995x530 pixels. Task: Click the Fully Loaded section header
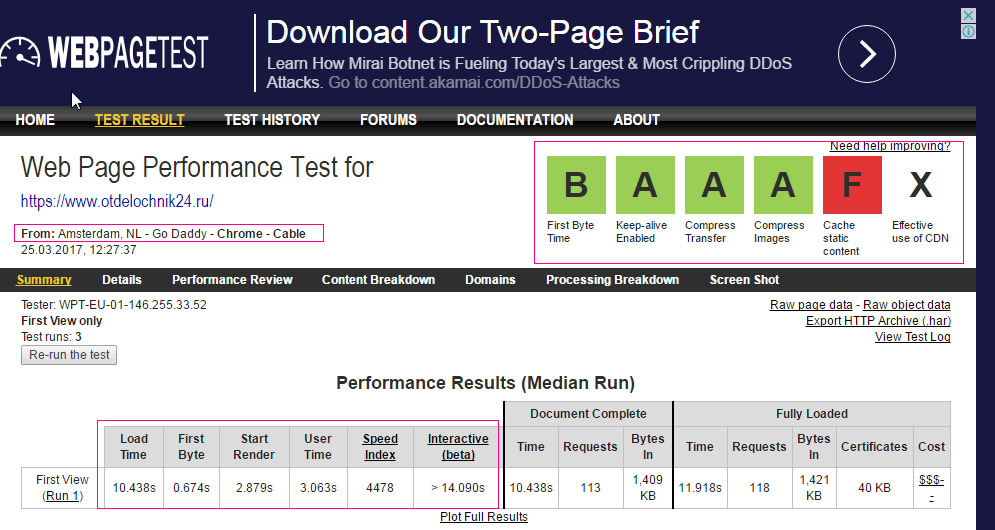(x=812, y=414)
